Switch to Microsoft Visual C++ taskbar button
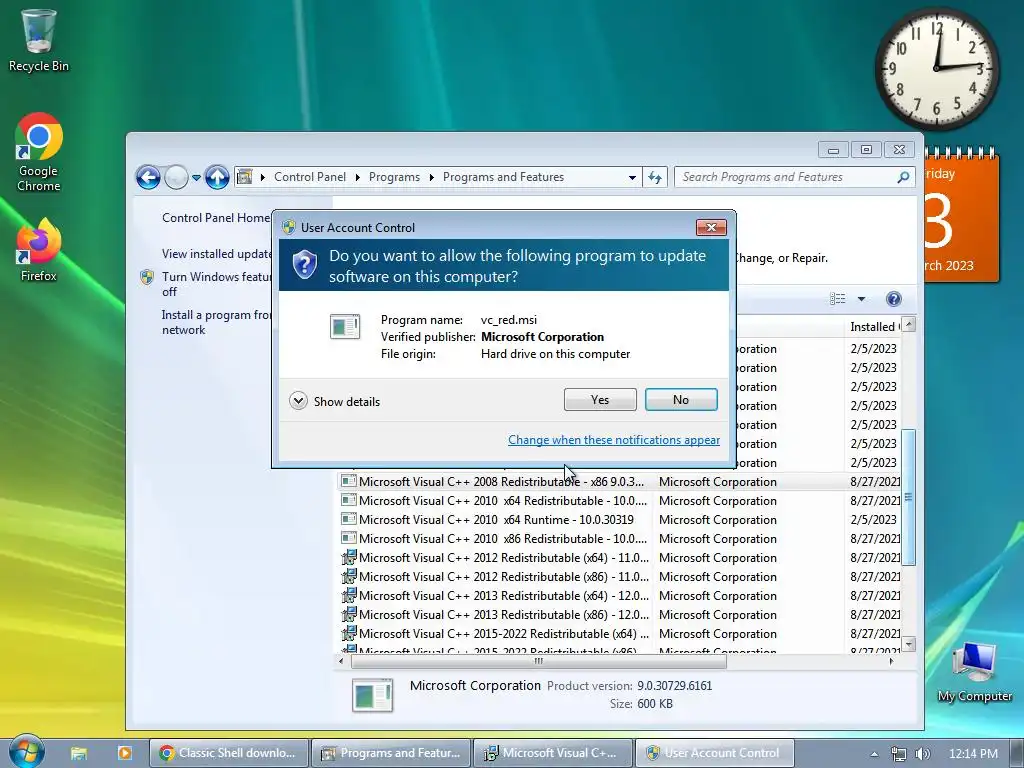The height and width of the screenshot is (768, 1024). (552, 753)
